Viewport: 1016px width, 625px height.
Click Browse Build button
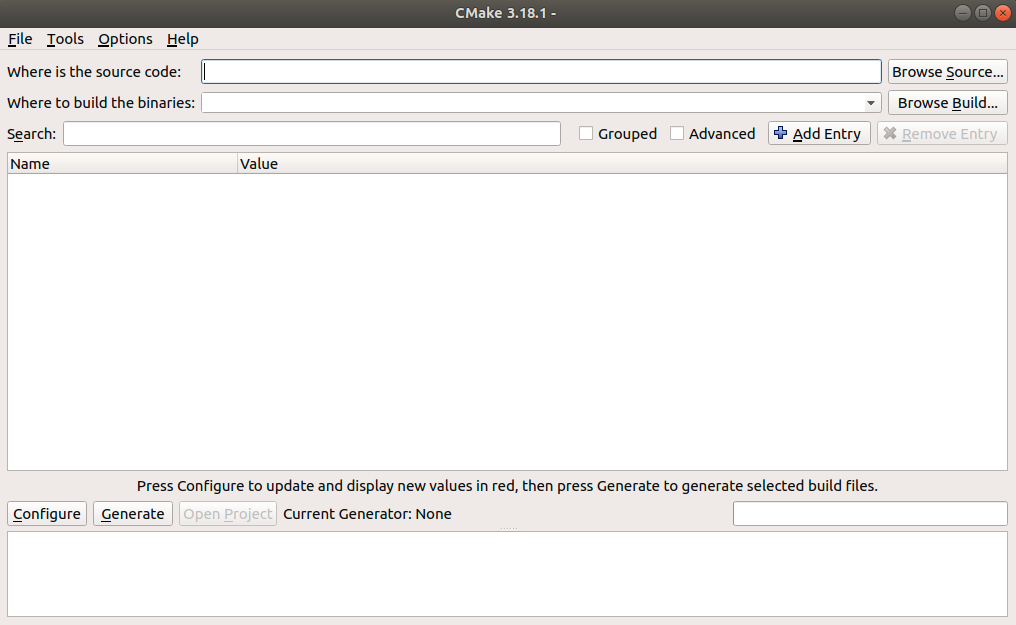point(947,103)
